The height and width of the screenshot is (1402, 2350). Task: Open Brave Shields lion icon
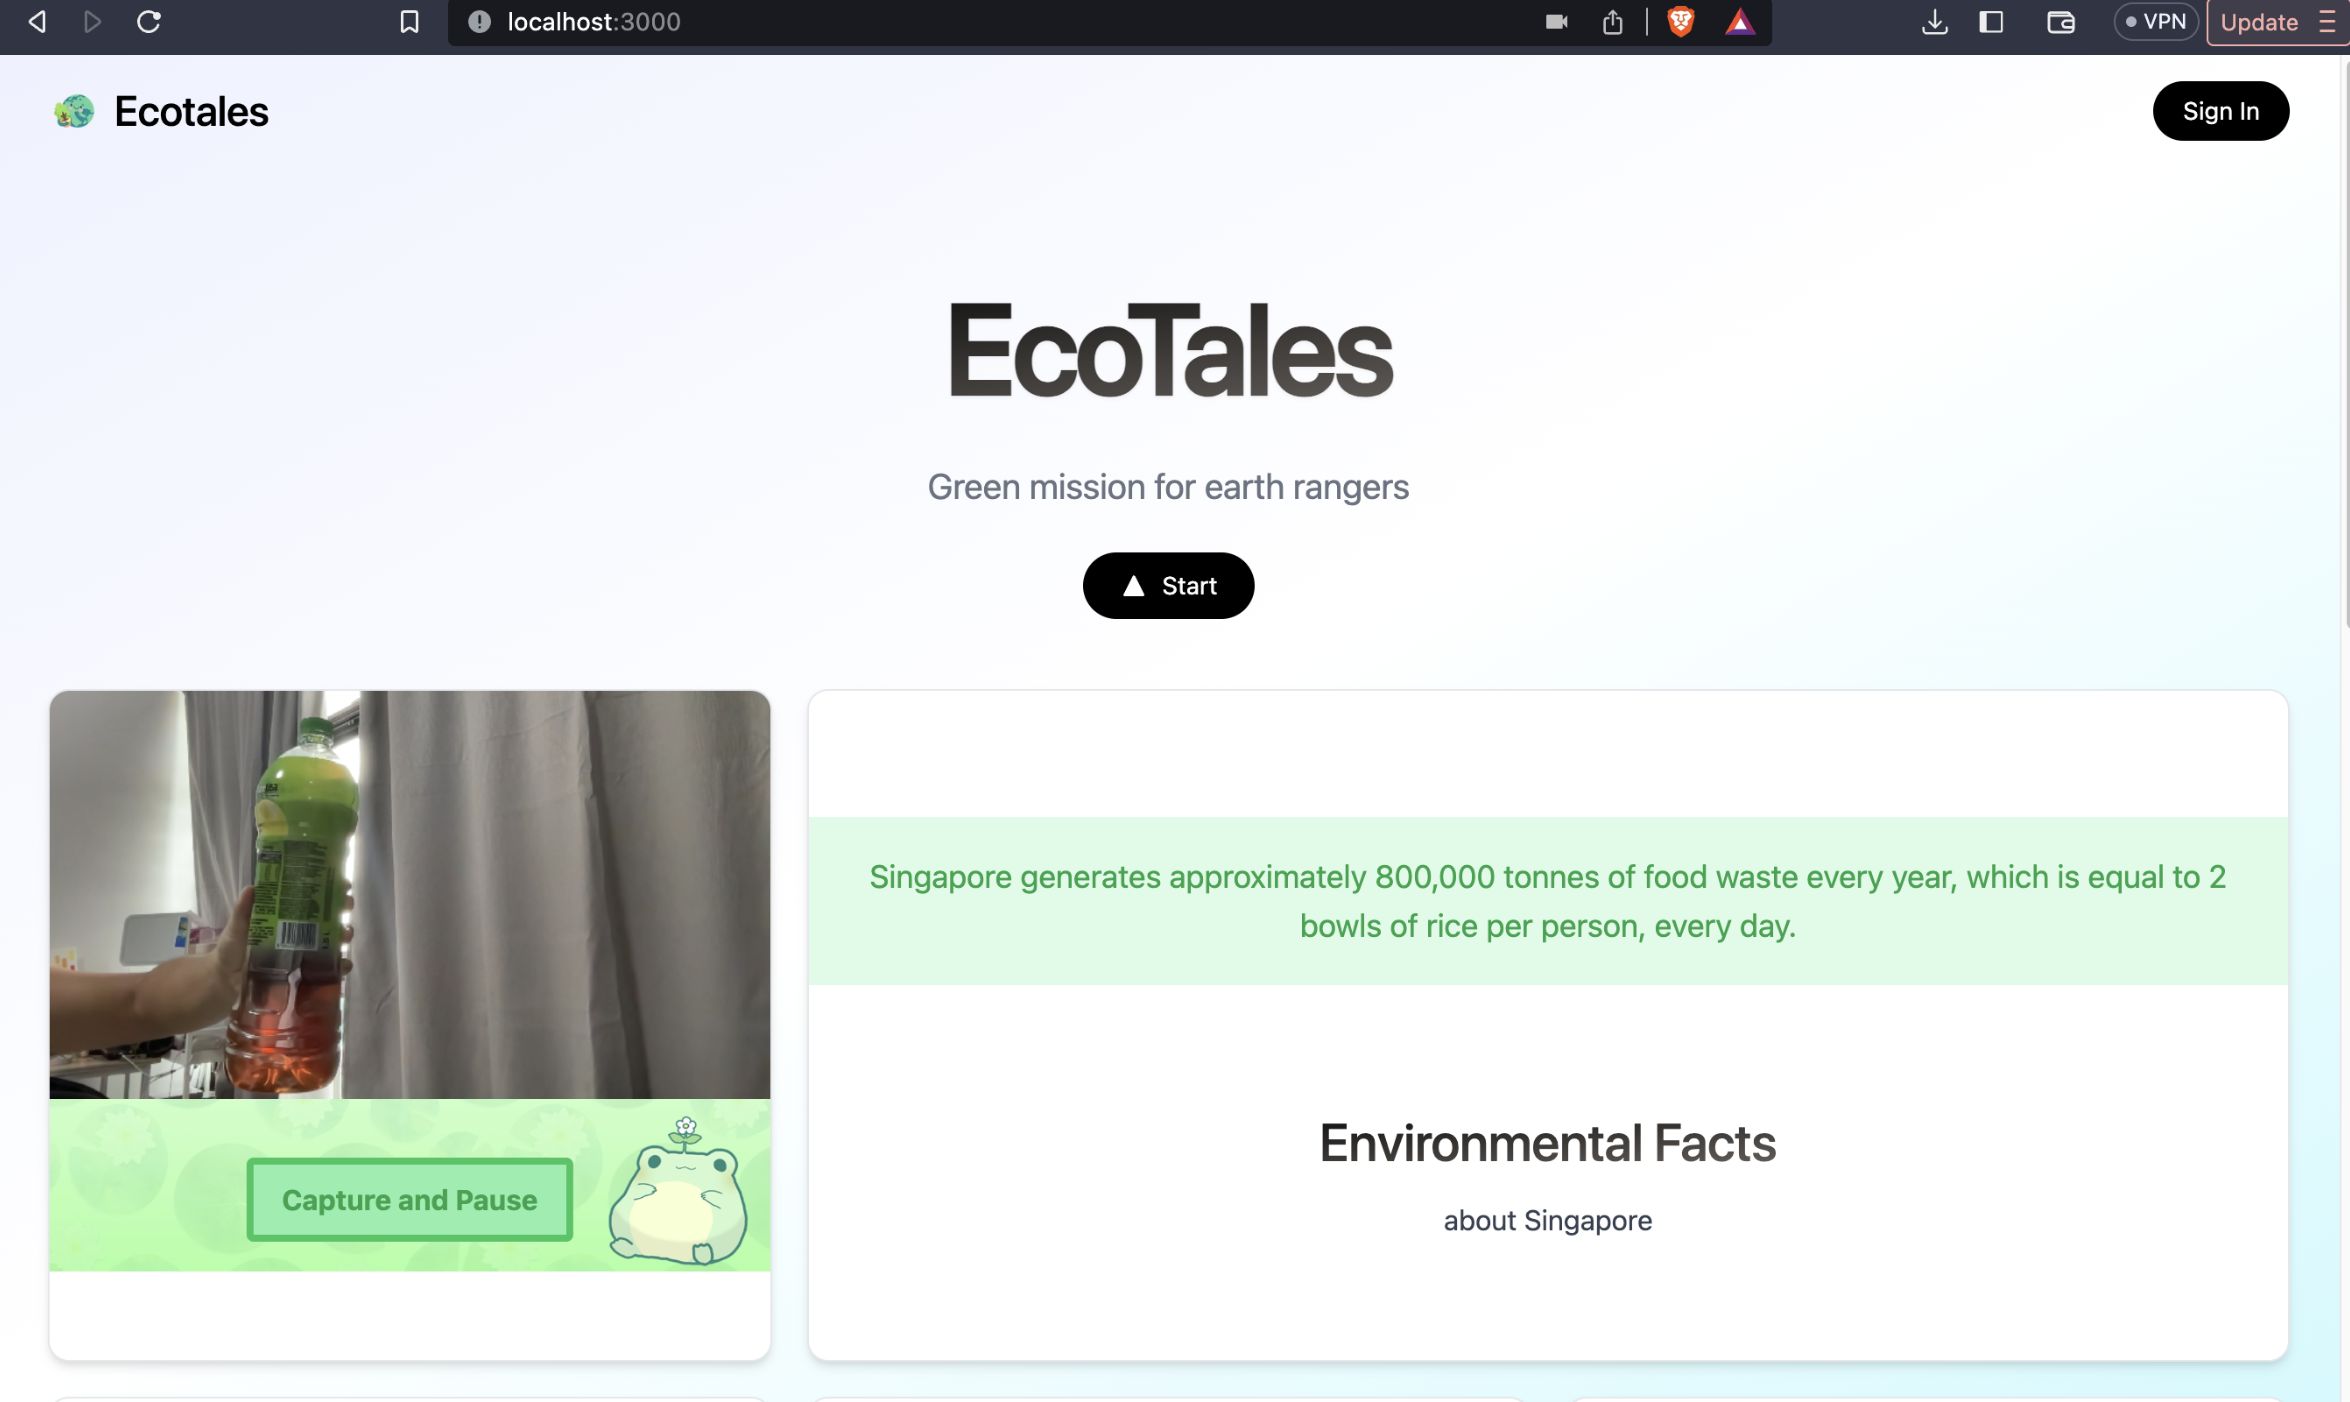click(x=1681, y=22)
